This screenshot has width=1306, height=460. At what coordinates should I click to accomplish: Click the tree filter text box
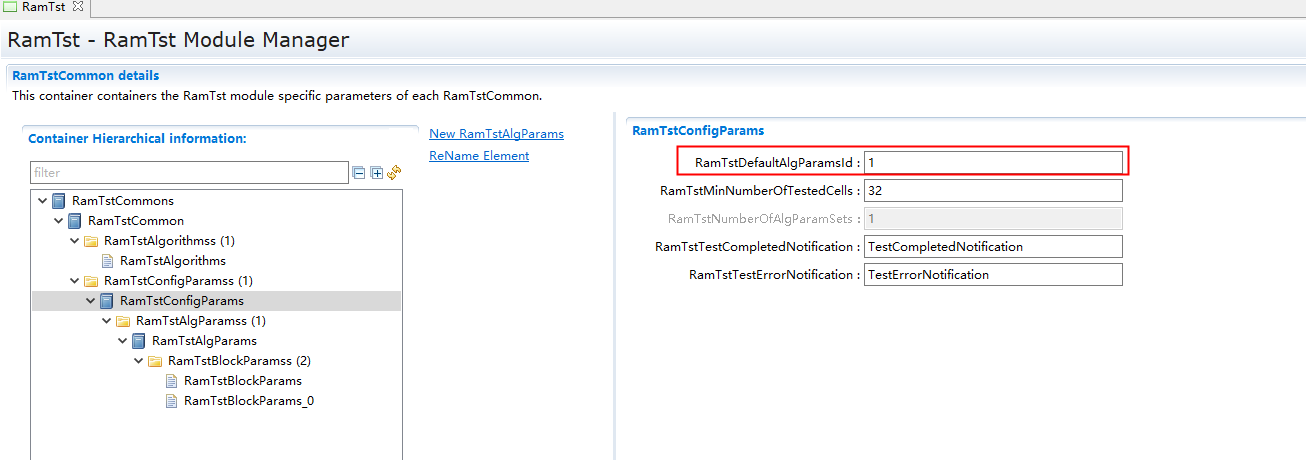pos(188,173)
